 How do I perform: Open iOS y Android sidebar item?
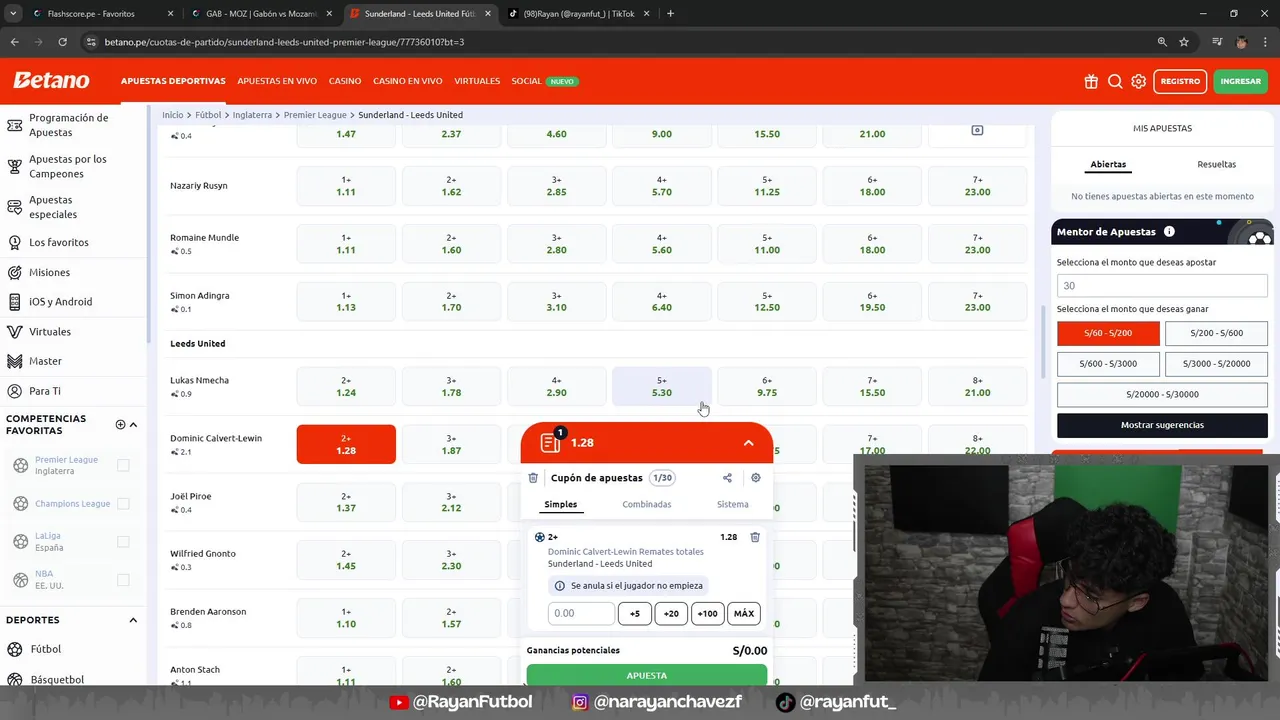click(60, 302)
